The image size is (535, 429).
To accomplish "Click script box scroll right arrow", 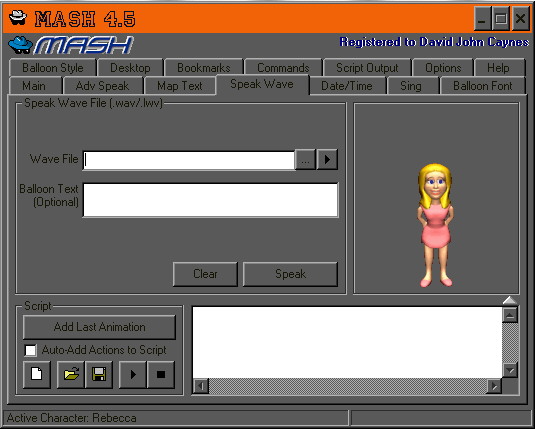I will click(x=494, y=386).
